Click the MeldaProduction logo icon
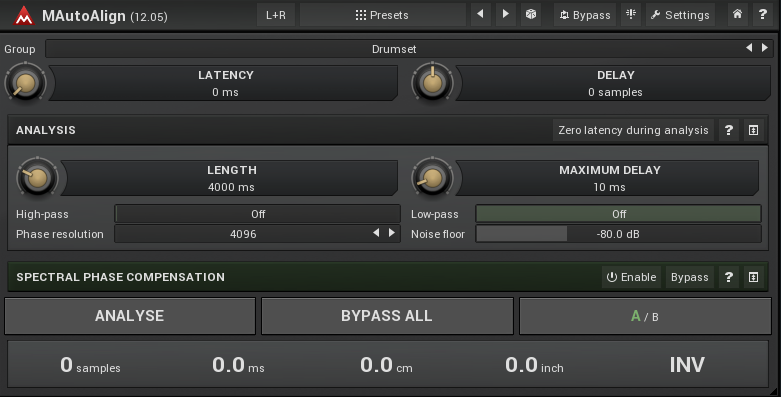The width and height of the screenshot is (781, 397). tap(23, 15)
